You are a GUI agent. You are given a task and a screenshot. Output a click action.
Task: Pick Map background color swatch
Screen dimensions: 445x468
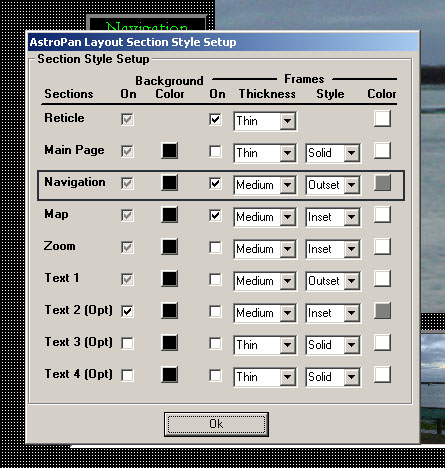tap(170, 215)
